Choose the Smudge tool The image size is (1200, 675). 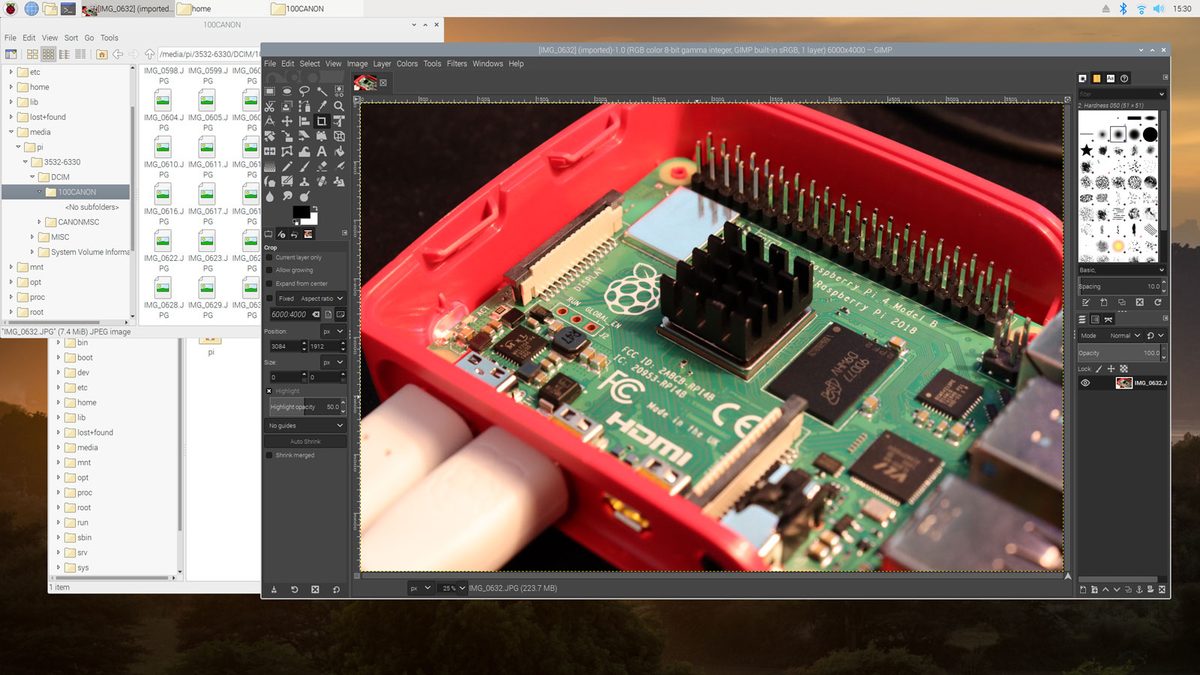[287, 197]
